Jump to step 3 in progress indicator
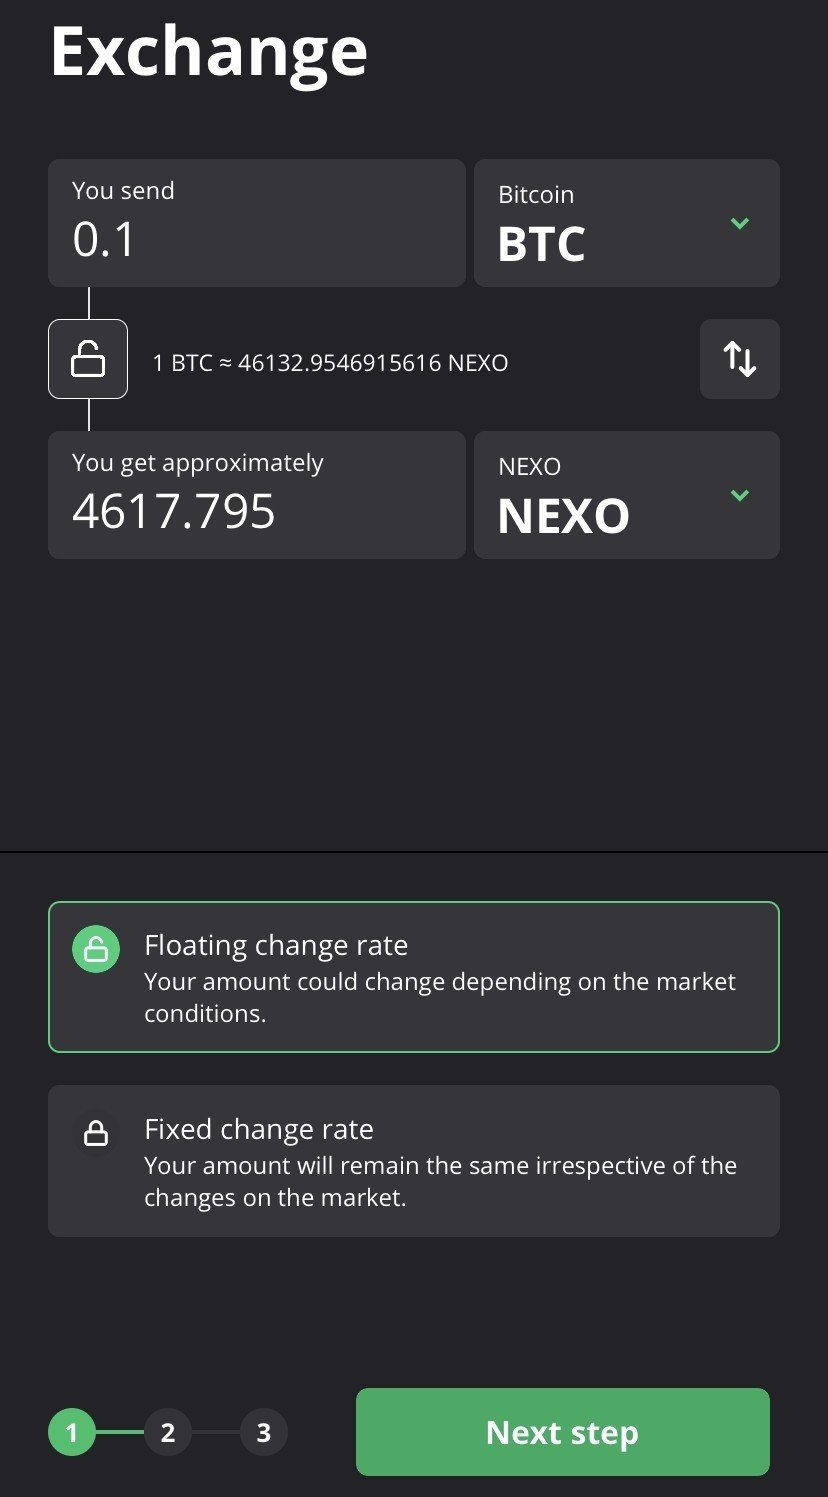Viewport: 828px width, 1497px height. click(x=263, y=1433)
